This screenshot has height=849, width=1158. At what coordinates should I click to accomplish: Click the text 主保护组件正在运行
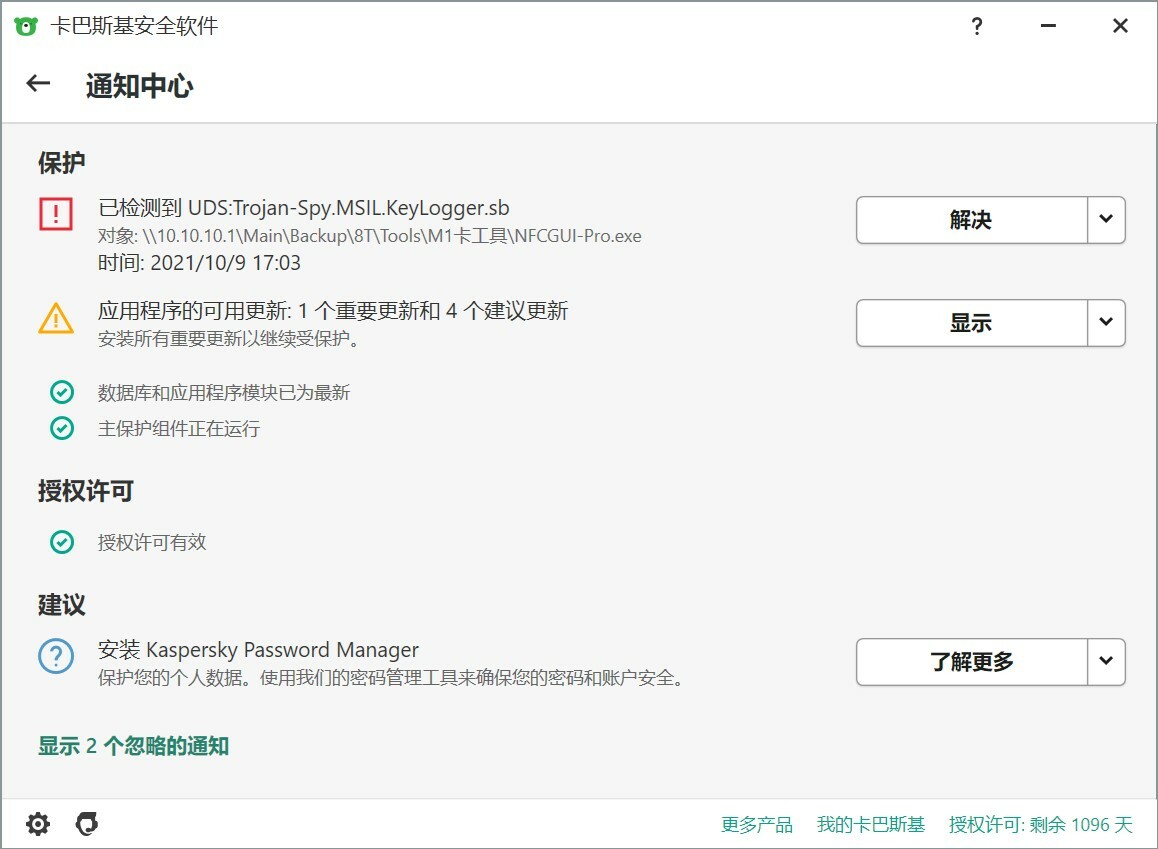click(179, 429)
